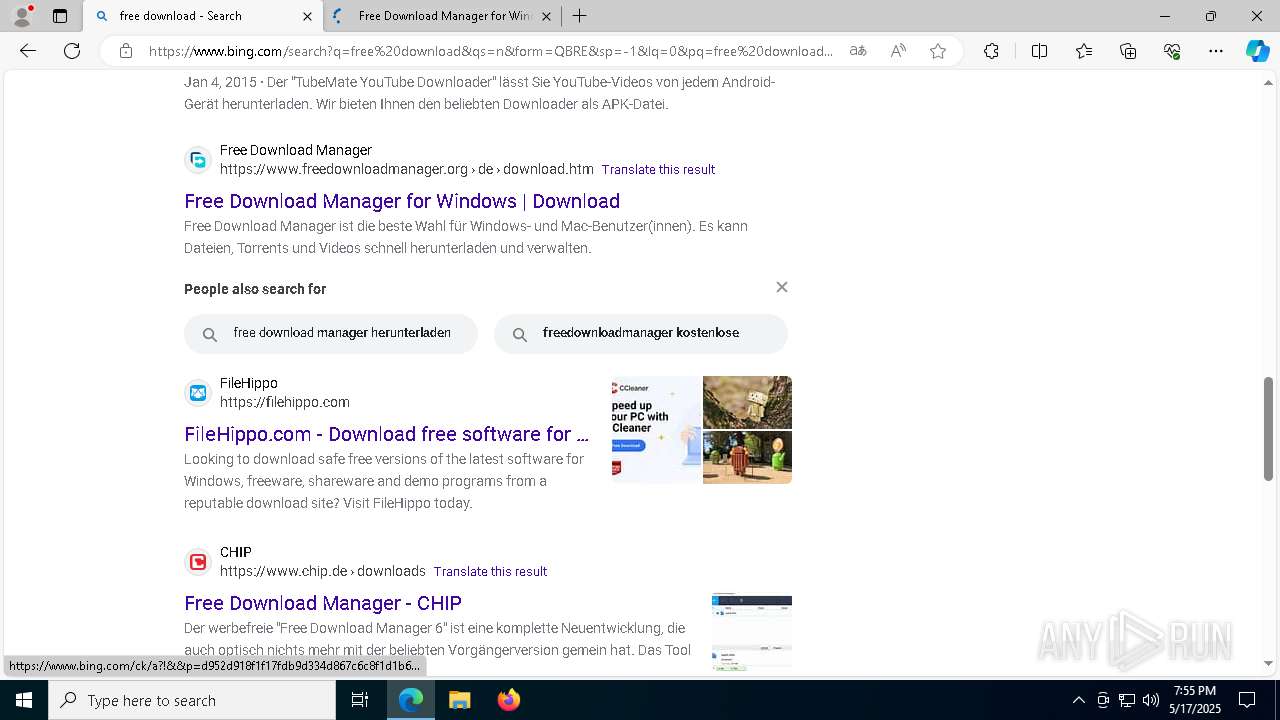Open Task View on the taskbar
Image resolution: width=1280 pixels, height=720 pixels.
(360, 700)
